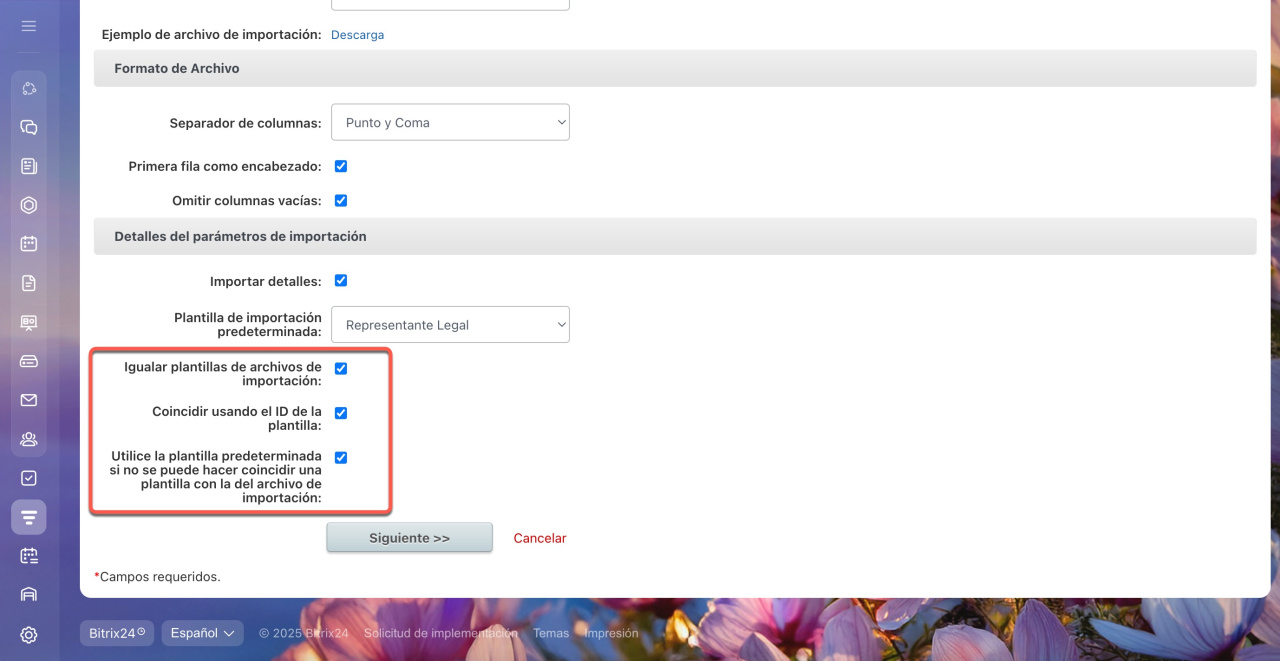The width and height of the screenshot is (1280, 661).
Task: Click 'Impresión' footer link
Action: (x=611, y=633)
